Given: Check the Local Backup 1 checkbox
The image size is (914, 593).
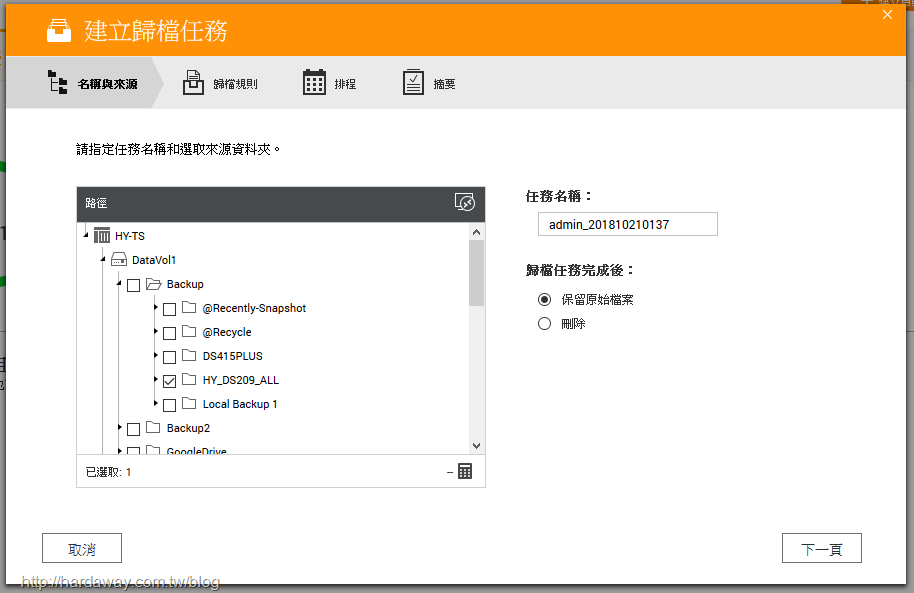Looking at the screenshot, I should click(170, 405).
